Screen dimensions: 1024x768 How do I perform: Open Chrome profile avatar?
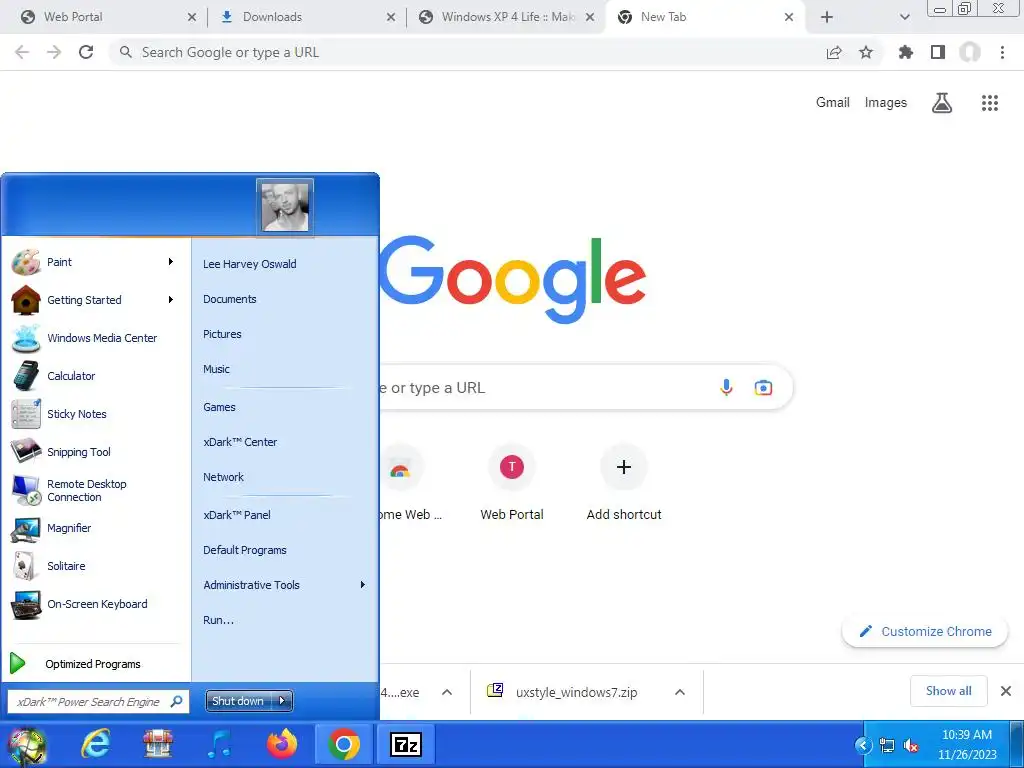pyautogui.click(x=970, y=52)
